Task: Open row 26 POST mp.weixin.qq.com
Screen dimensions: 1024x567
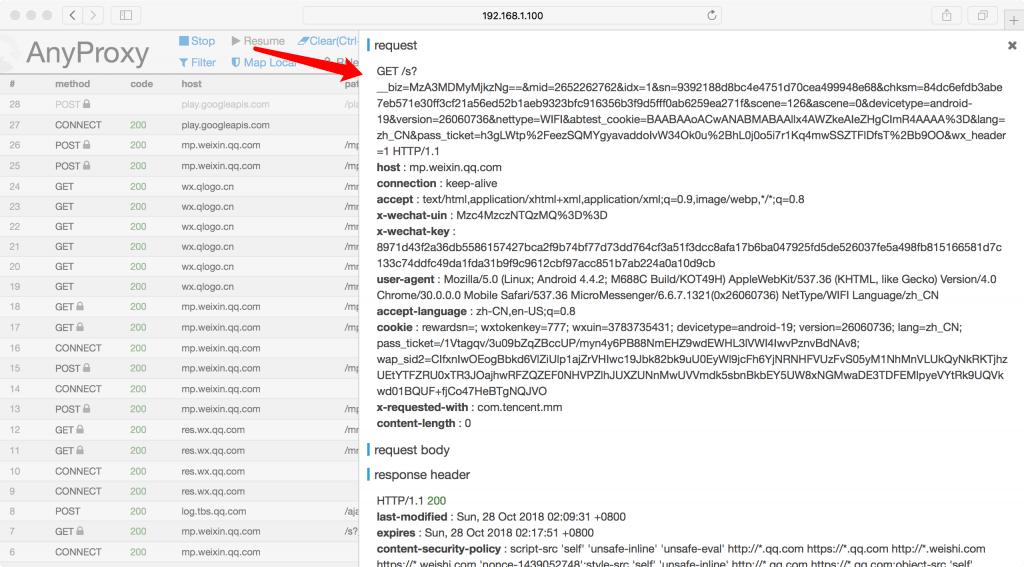Action: click(180, 145)
